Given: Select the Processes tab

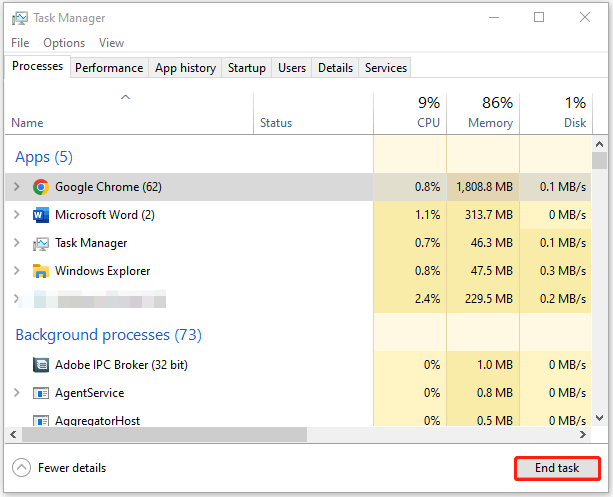Looking at the screenshot, I should pyautogui.click(x=38, y=66).
